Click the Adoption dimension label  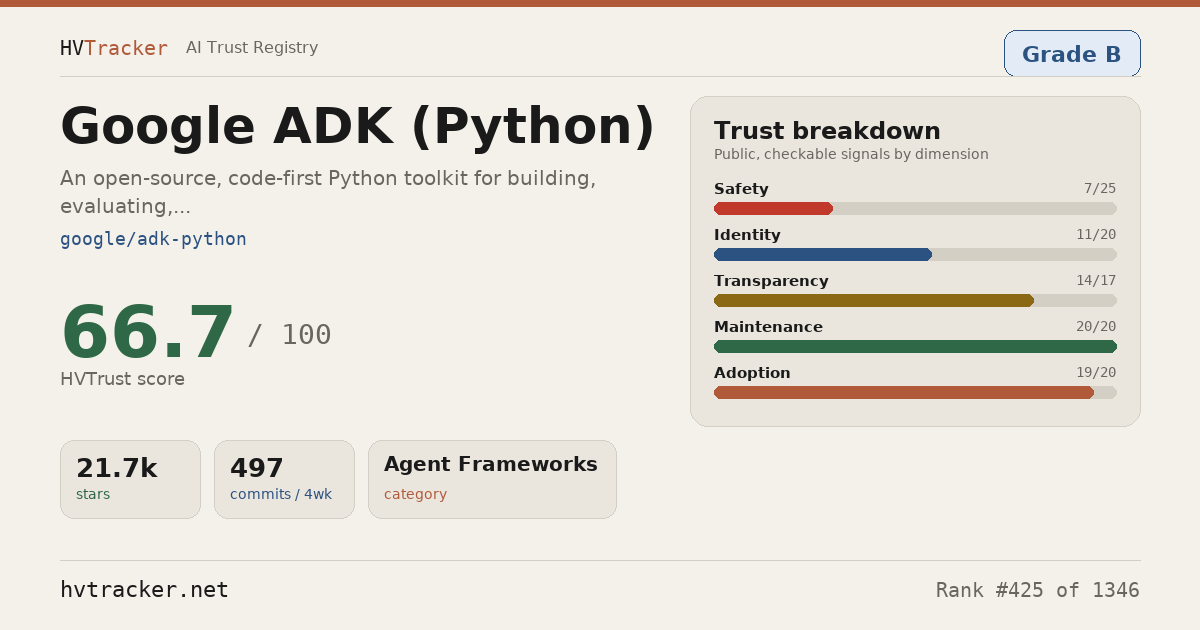[x=752, y=373]
